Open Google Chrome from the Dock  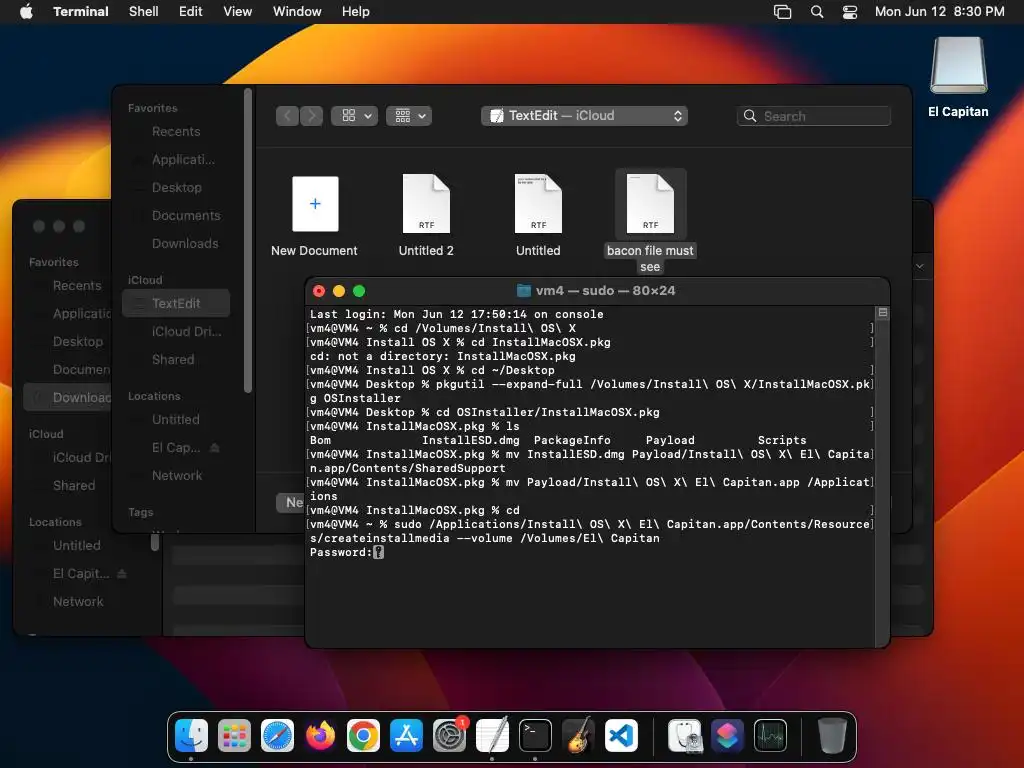point(363,736)
